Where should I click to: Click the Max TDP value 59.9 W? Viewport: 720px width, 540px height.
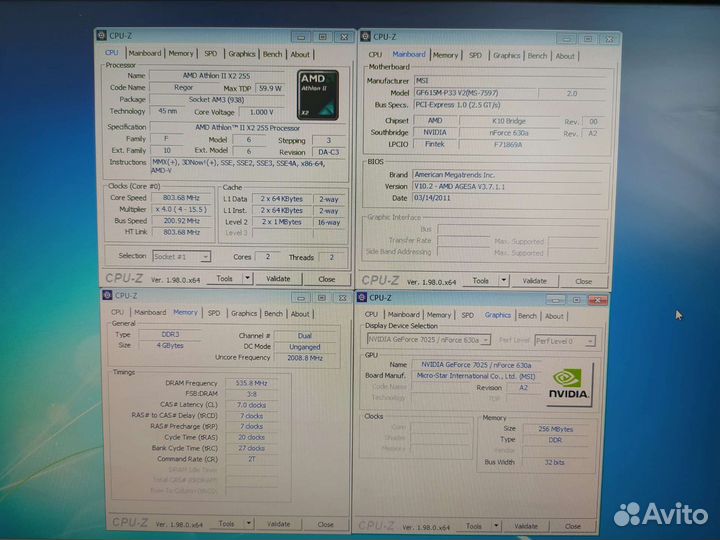pyautogui.click(x=270, y=88)
